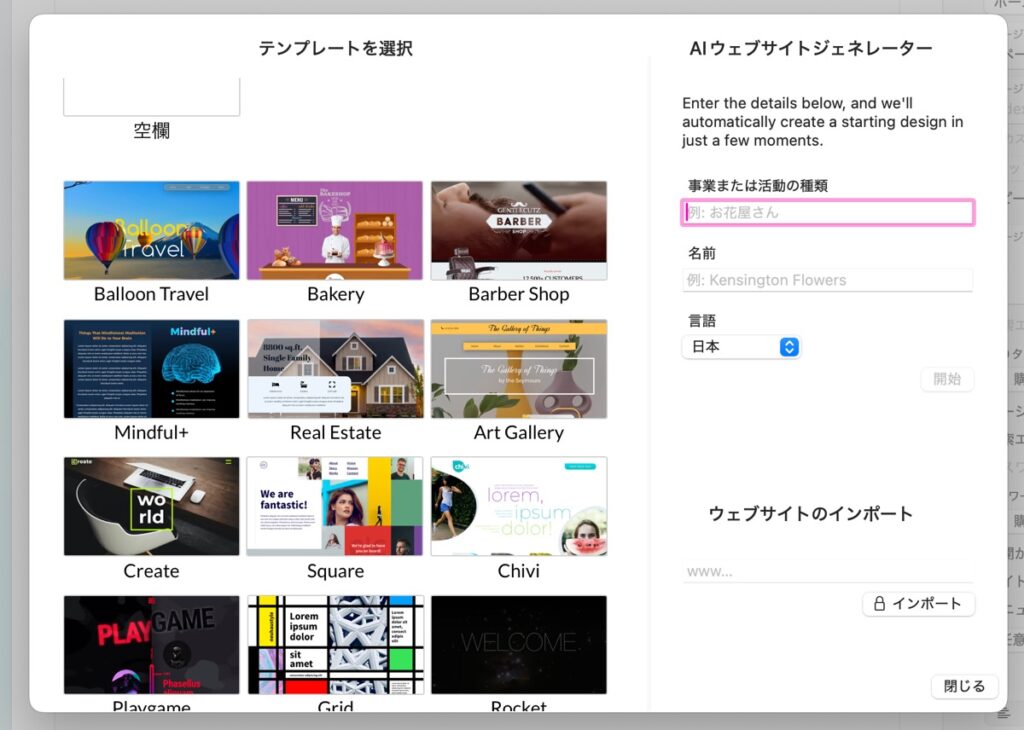
Task: Select the Playgame template thumbnail
Action: [x=151, y=644]
